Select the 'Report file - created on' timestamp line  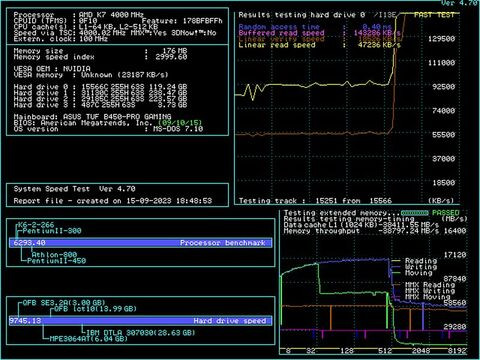click(x=113, y=201)
